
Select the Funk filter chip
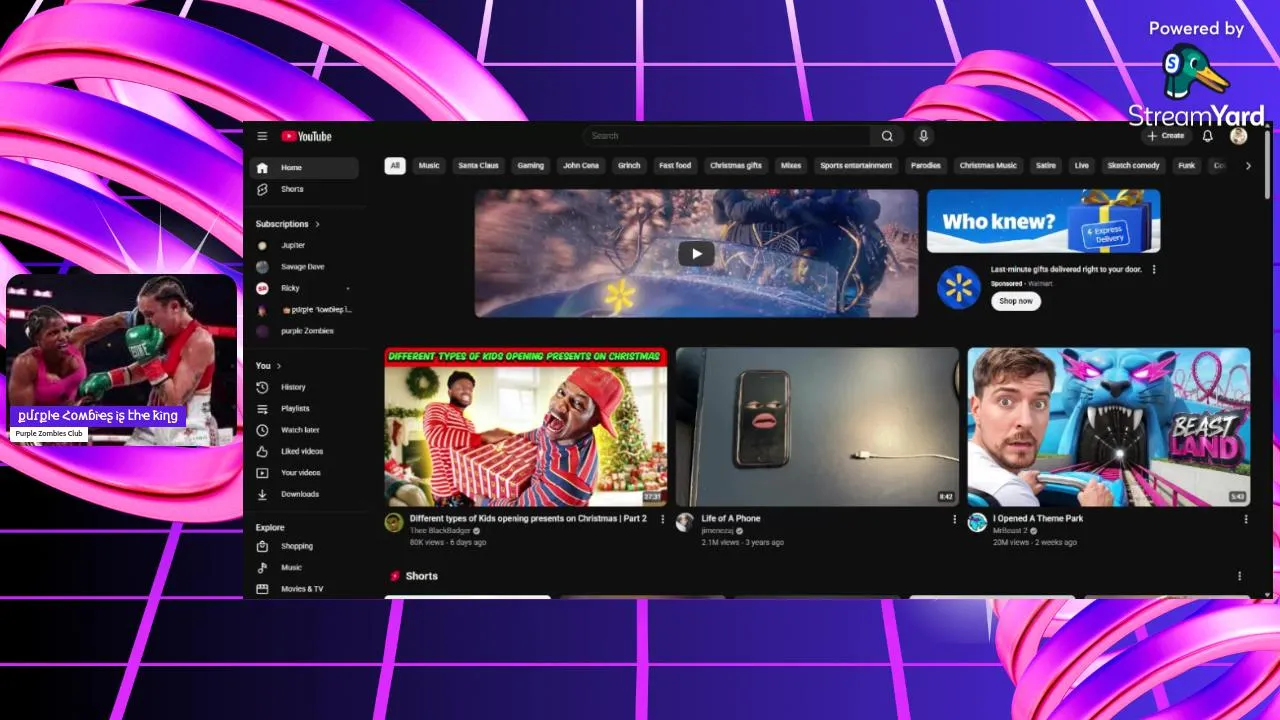point(1187,166)
